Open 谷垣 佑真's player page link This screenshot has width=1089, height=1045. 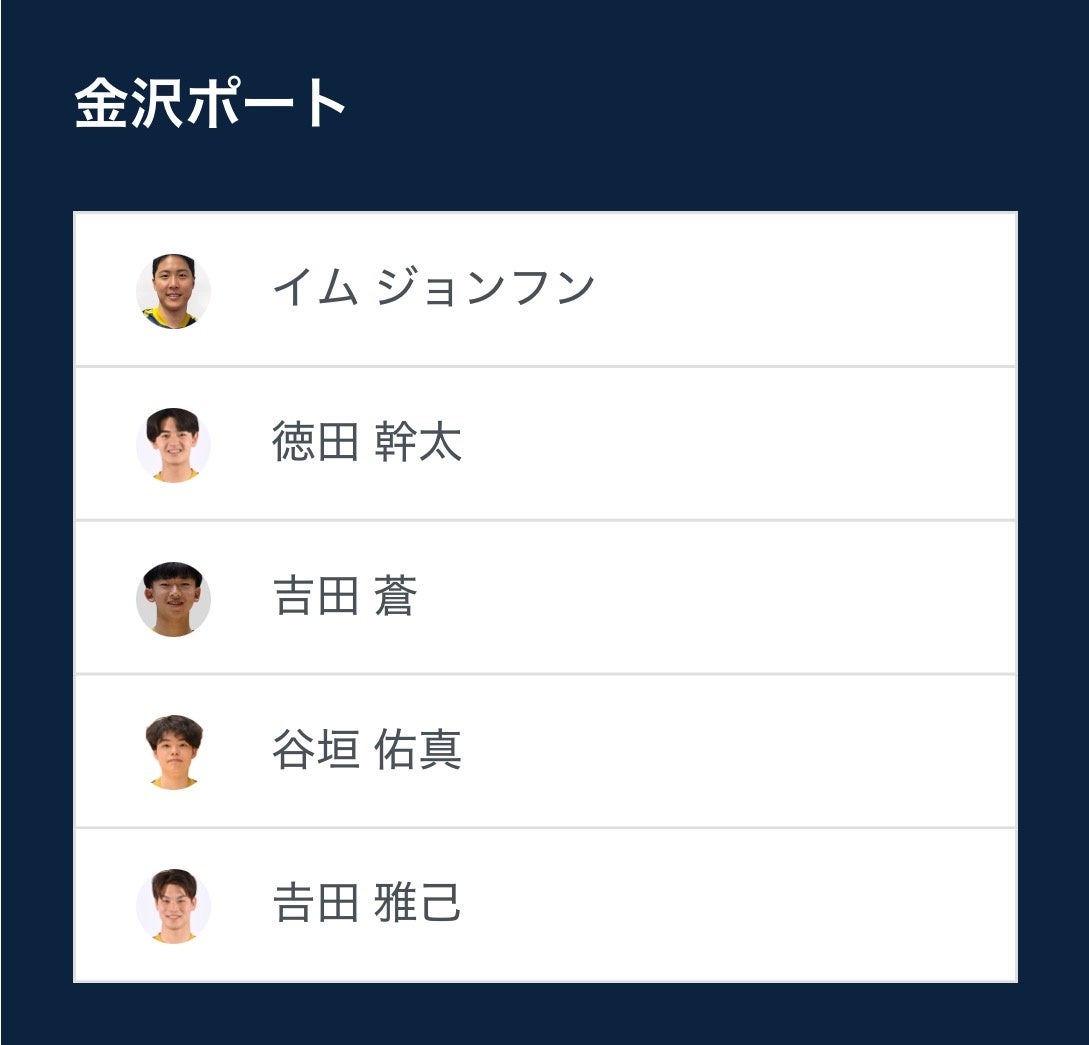366,750
